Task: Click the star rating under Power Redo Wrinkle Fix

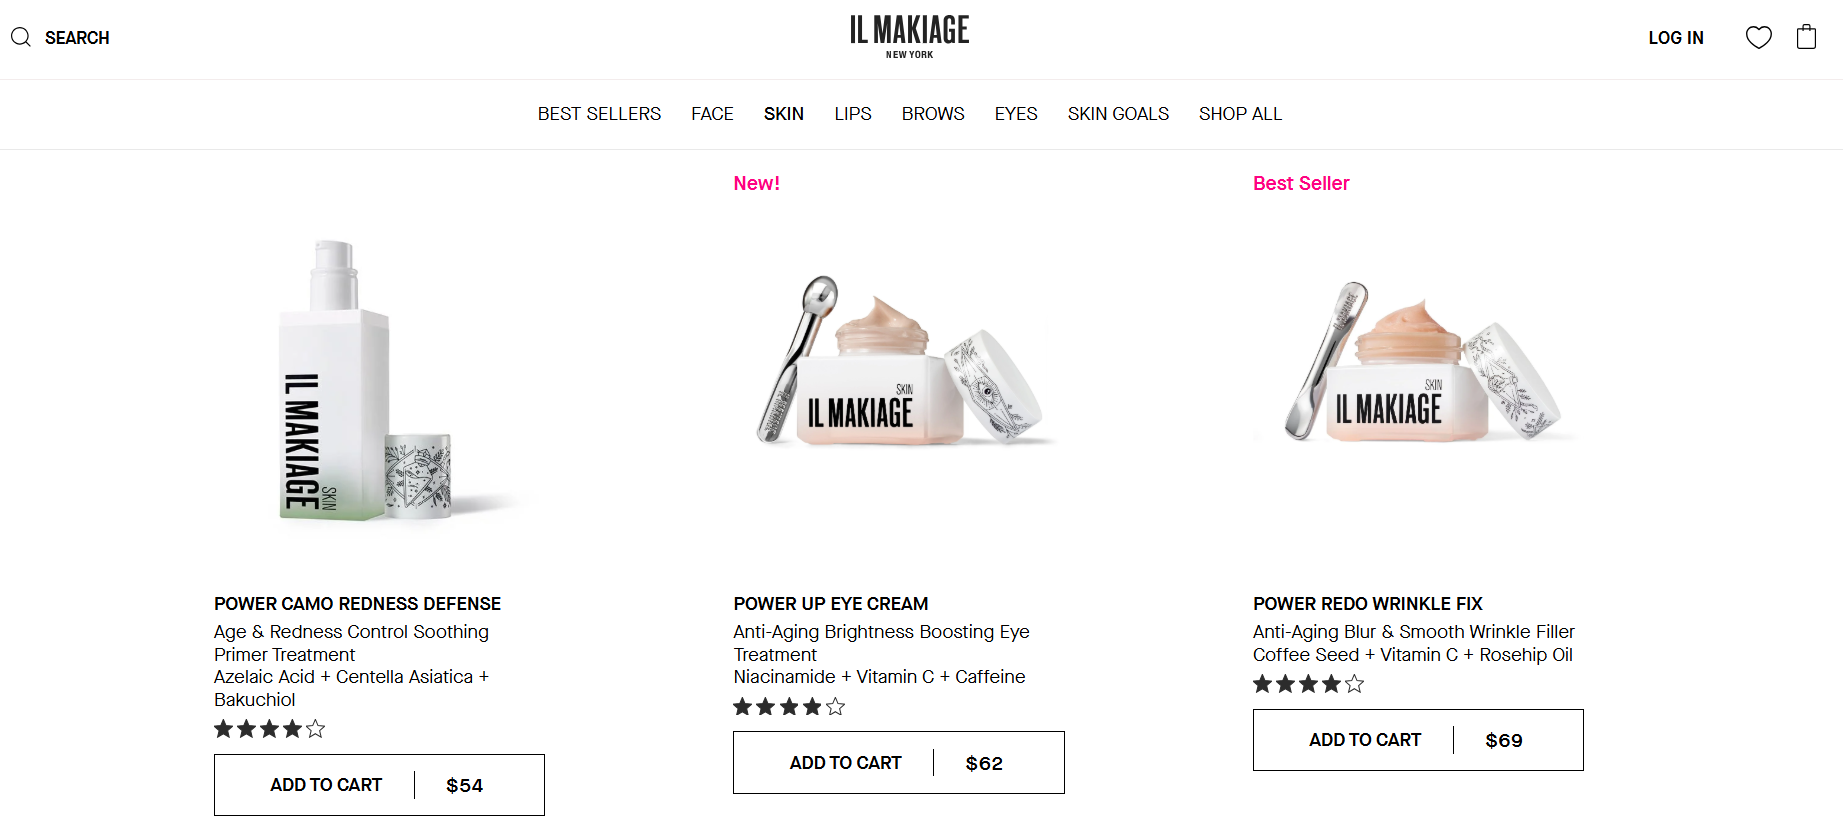Action: click(x=1307, y=684)
